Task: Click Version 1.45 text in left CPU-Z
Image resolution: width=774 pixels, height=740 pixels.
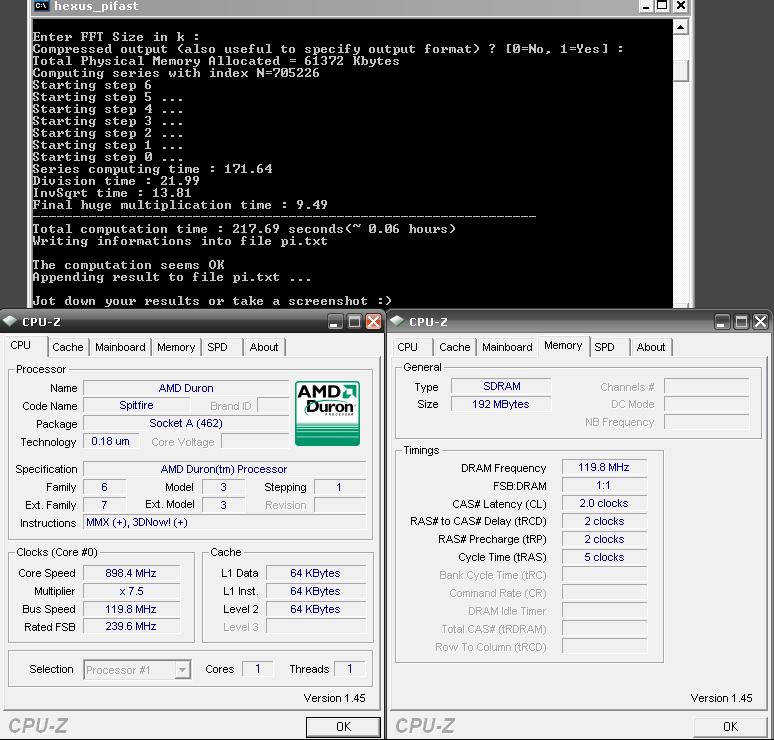Action: [x=334, y=698]
